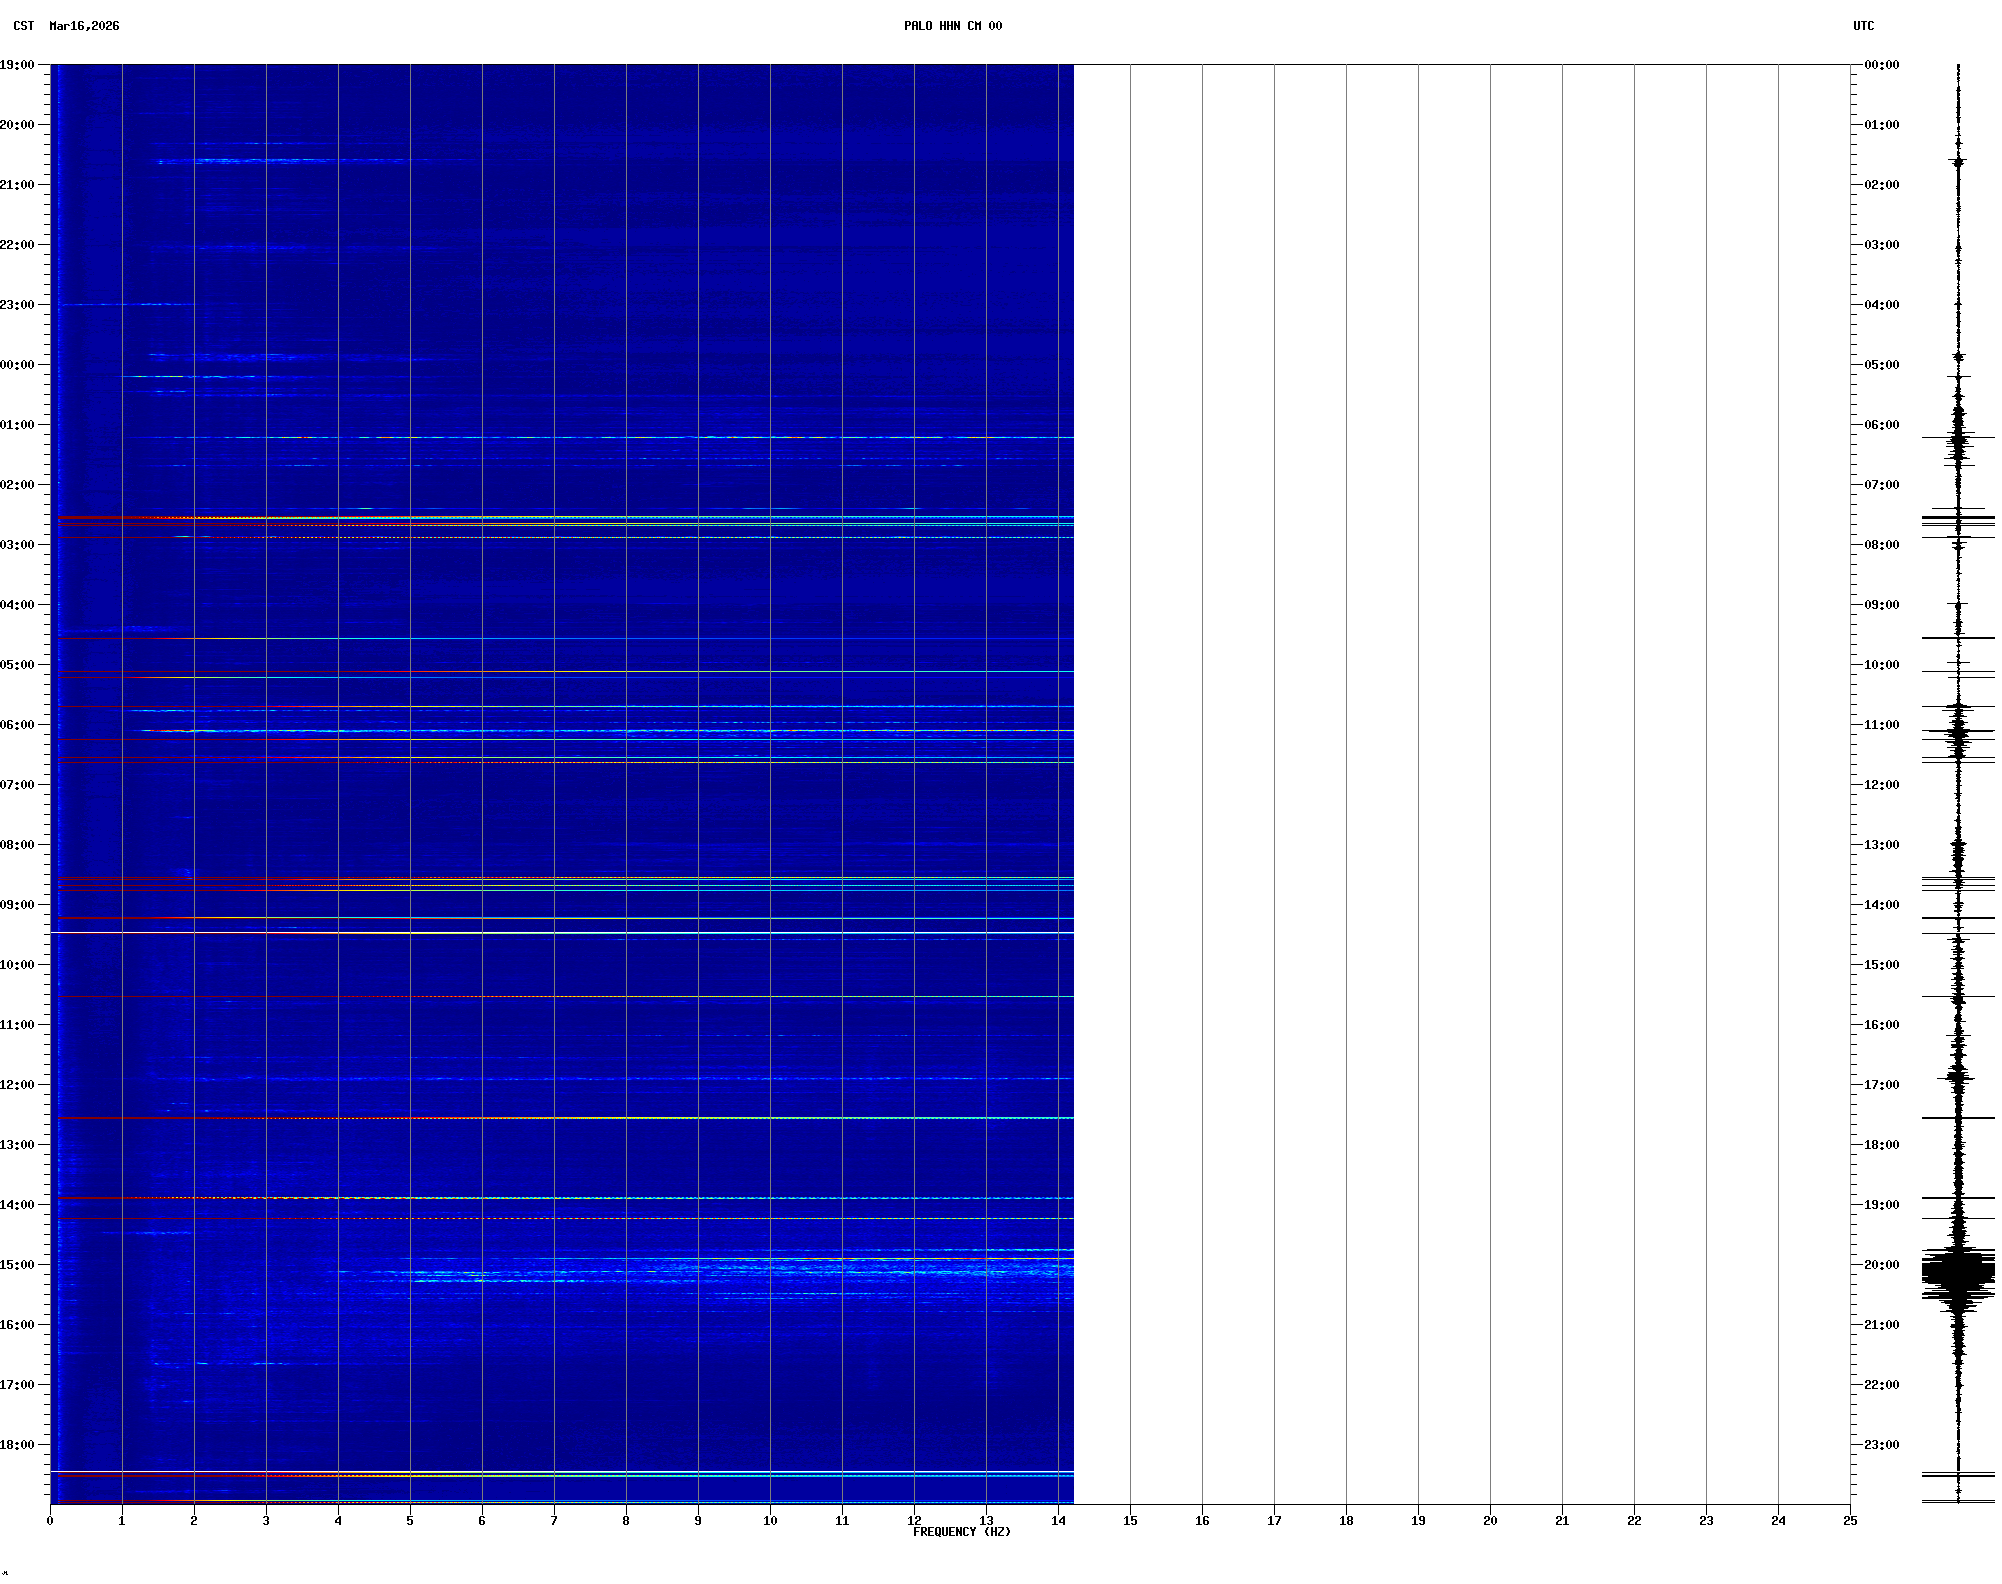The image size is (2002, 1584).
Task: Click the 0 Hz frequency axis label
Action: (x=50, y=1521)
